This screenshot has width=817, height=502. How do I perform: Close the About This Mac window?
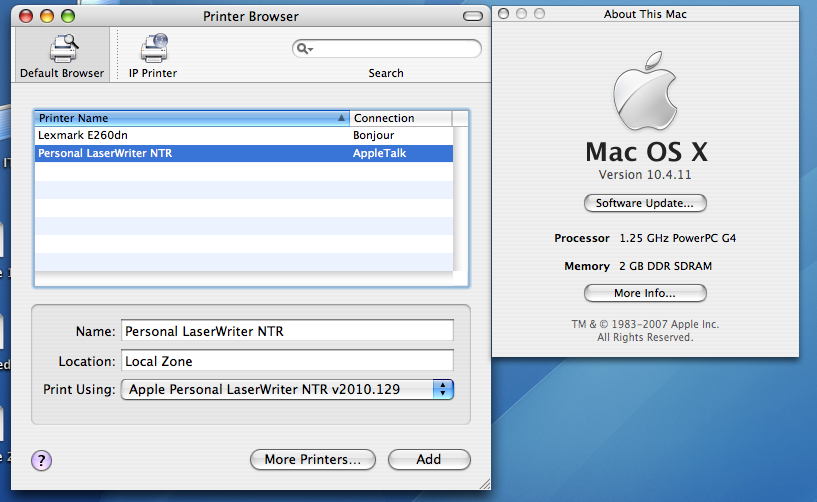[503, 14]
